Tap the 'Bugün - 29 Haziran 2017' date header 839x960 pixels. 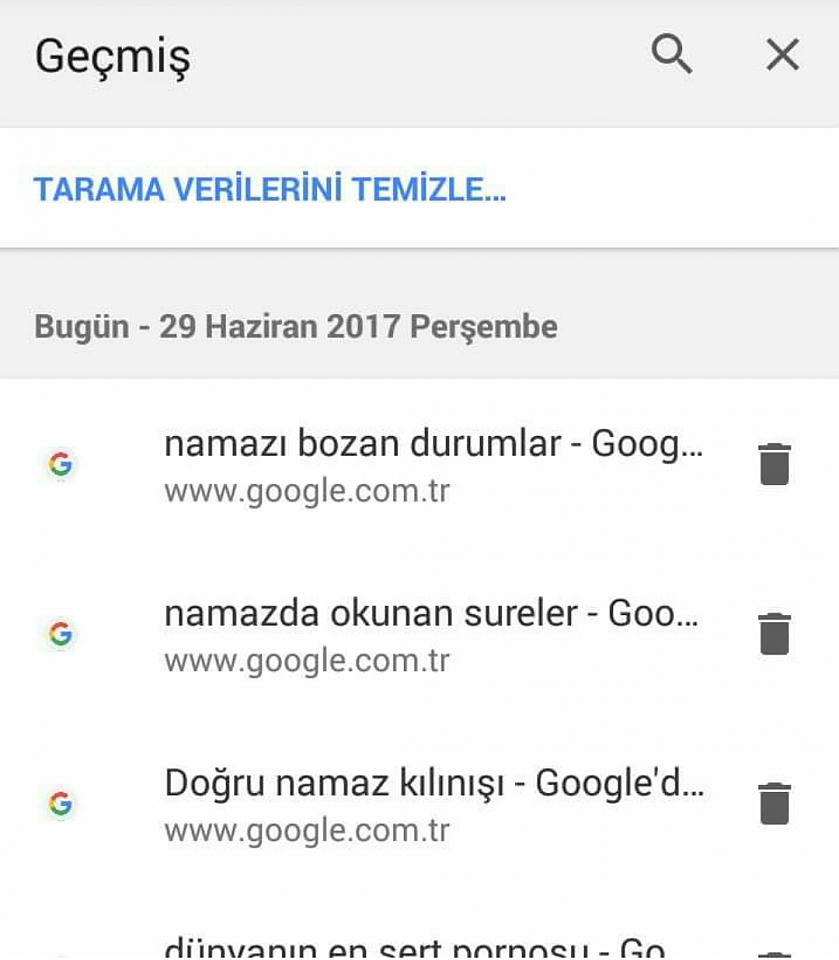point(296,326)
